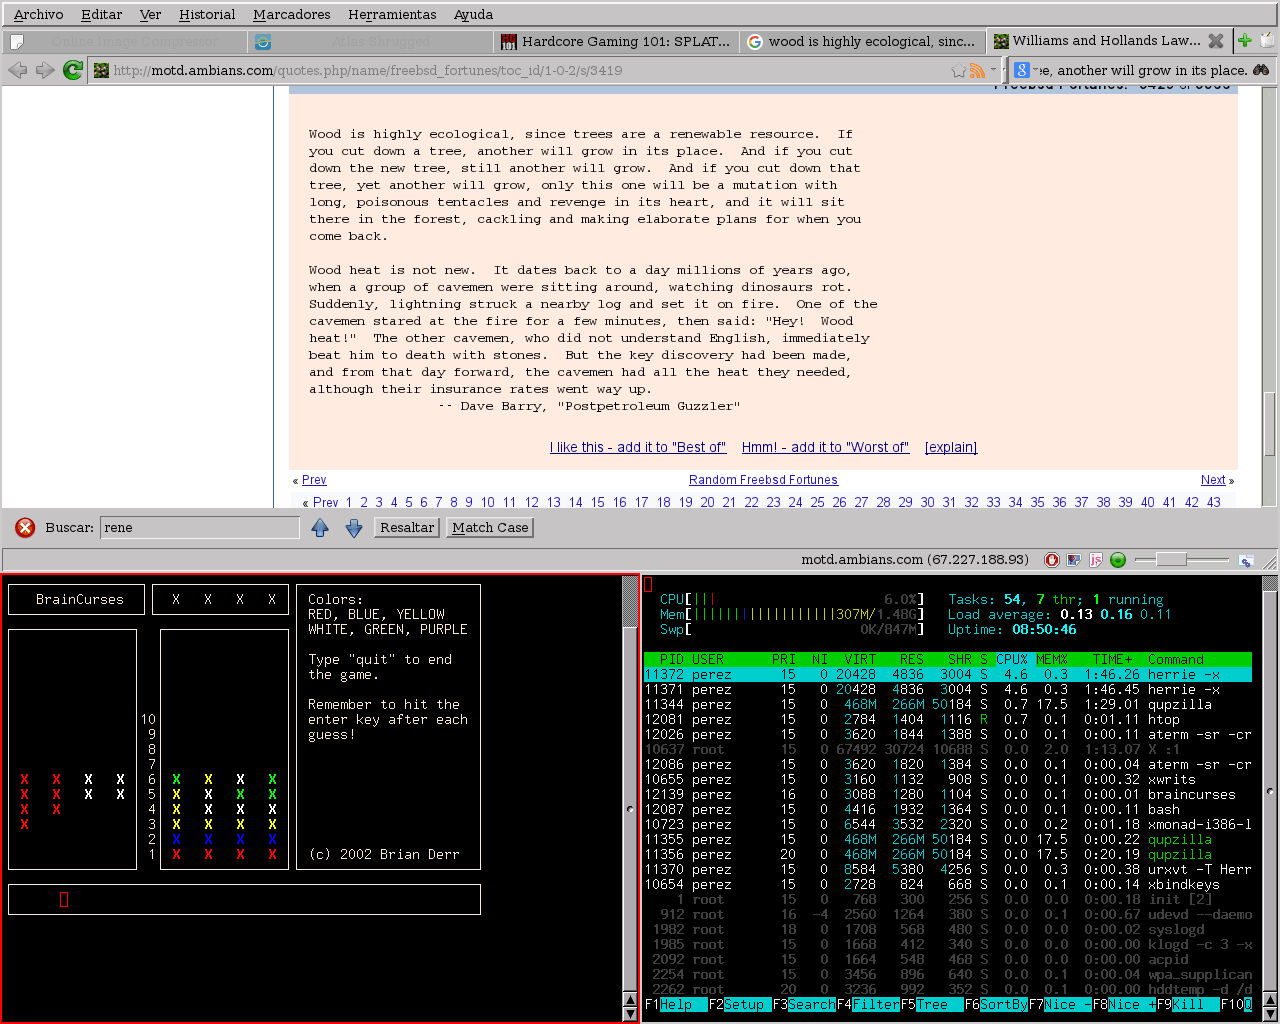Toggle the Resaltar highlight button
Screen dimensions: 1280x1024
(407, 528)
